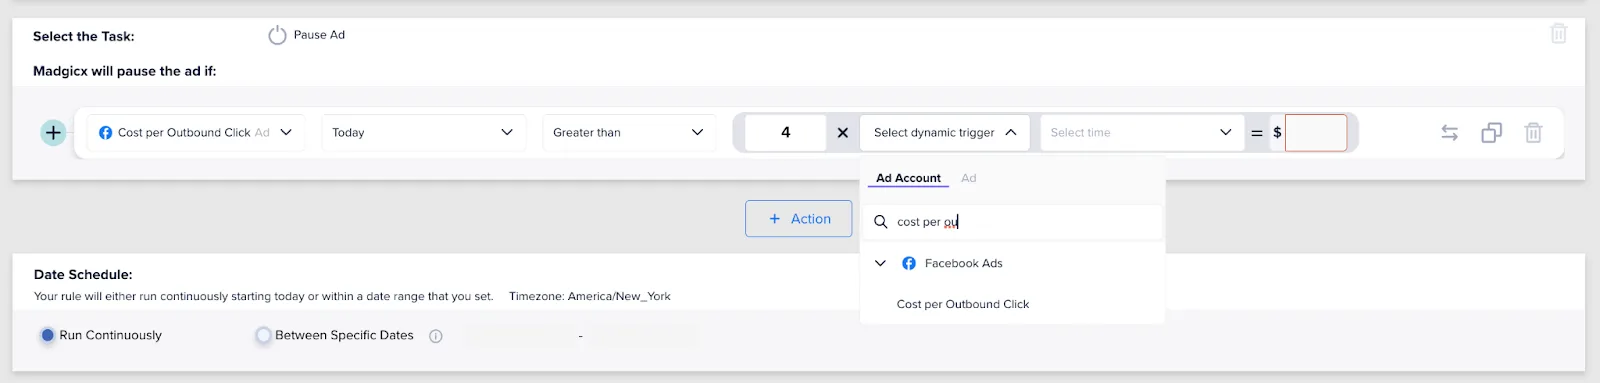1600x383 pixels.
Task: Click the Facebook logo next to Facebook Ads
Action: pos(909,263)
